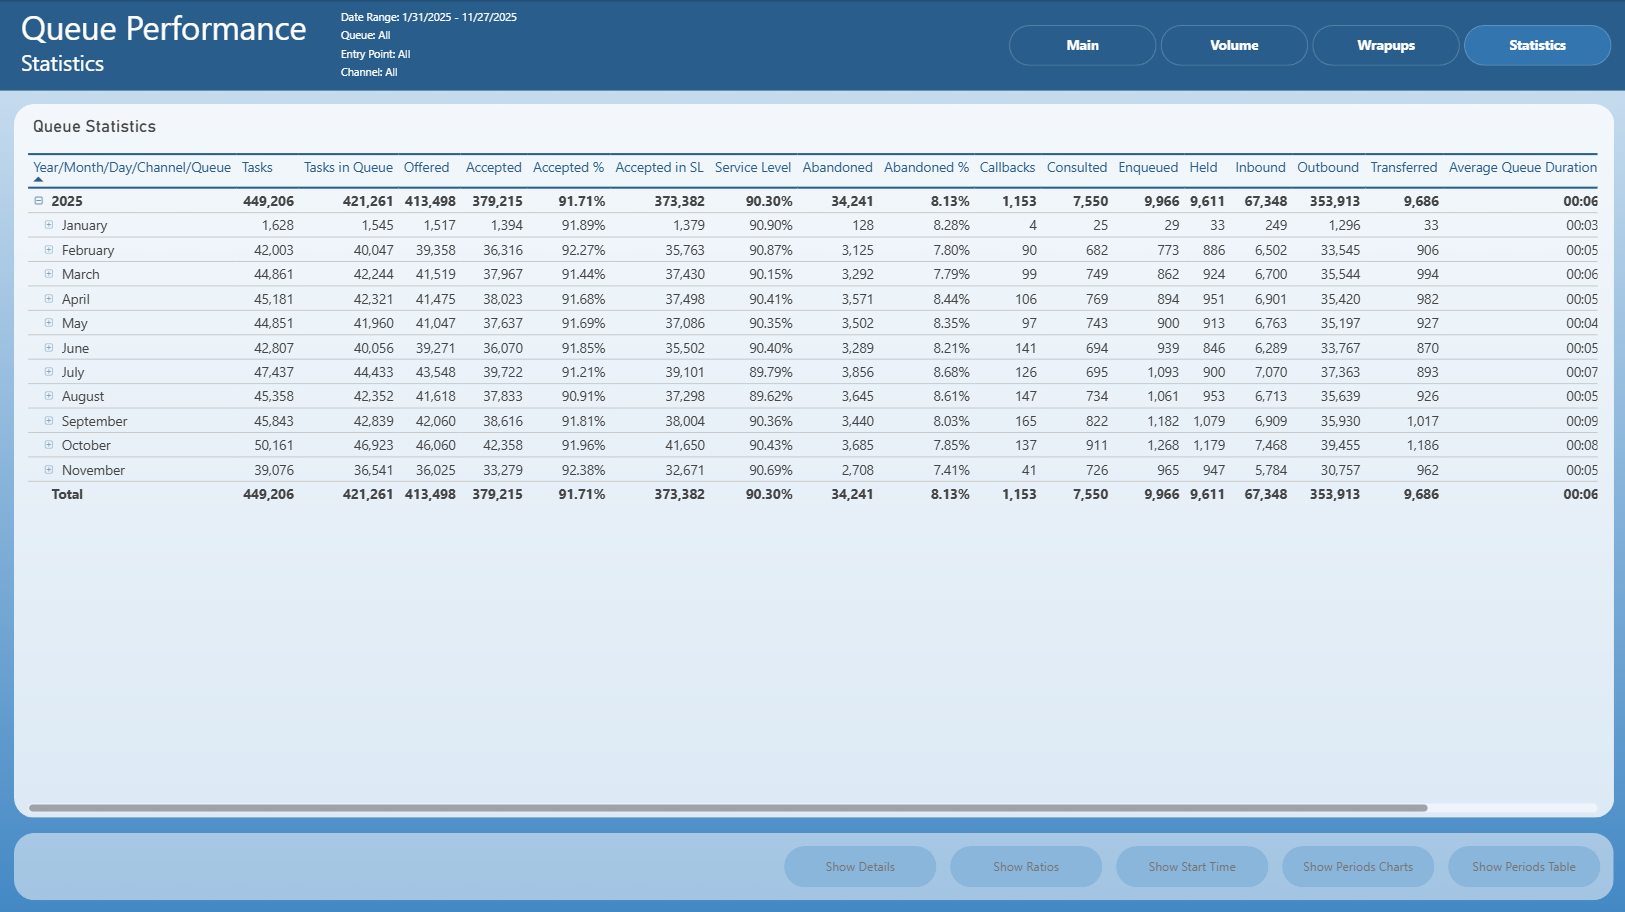The height and width of the screenshot is (912, 1625).
Task: Sort by the Accepted column header
Action: 494,167
